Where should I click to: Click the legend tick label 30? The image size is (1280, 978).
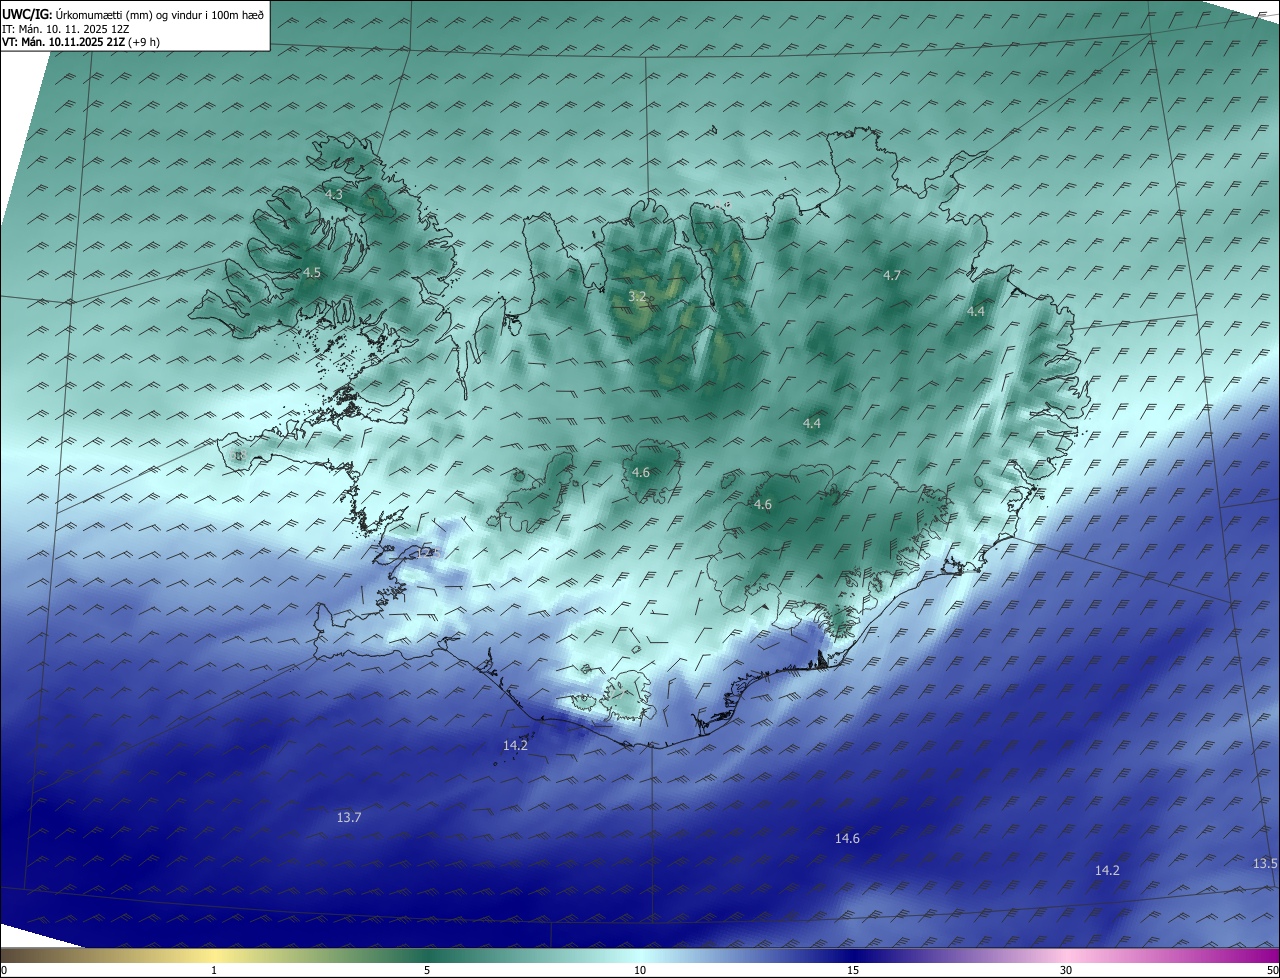(x=1066, y=970)
